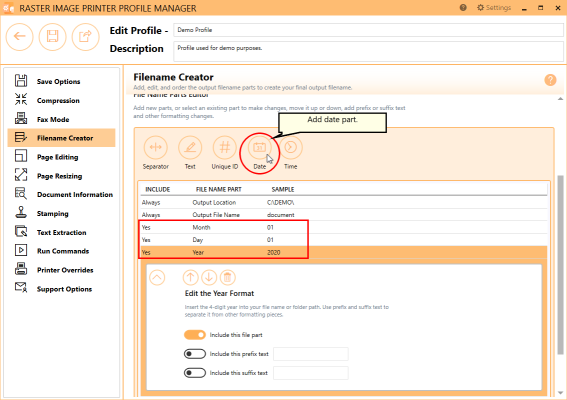The width and height of the screenshot is (567, 400).
Task: Open the Page Editing section
Action: coord(61,157)
